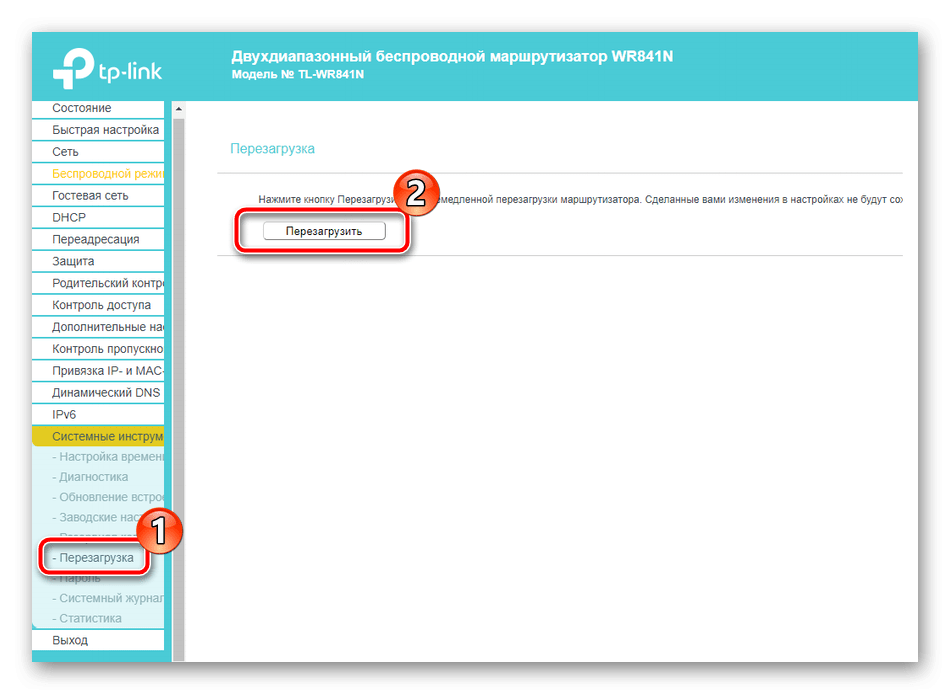Image resolution: width=950 pixels, height=694 pixels.
Task: Open Быстрая настройка in the sidebar
Action: click(x=105, y=130)
